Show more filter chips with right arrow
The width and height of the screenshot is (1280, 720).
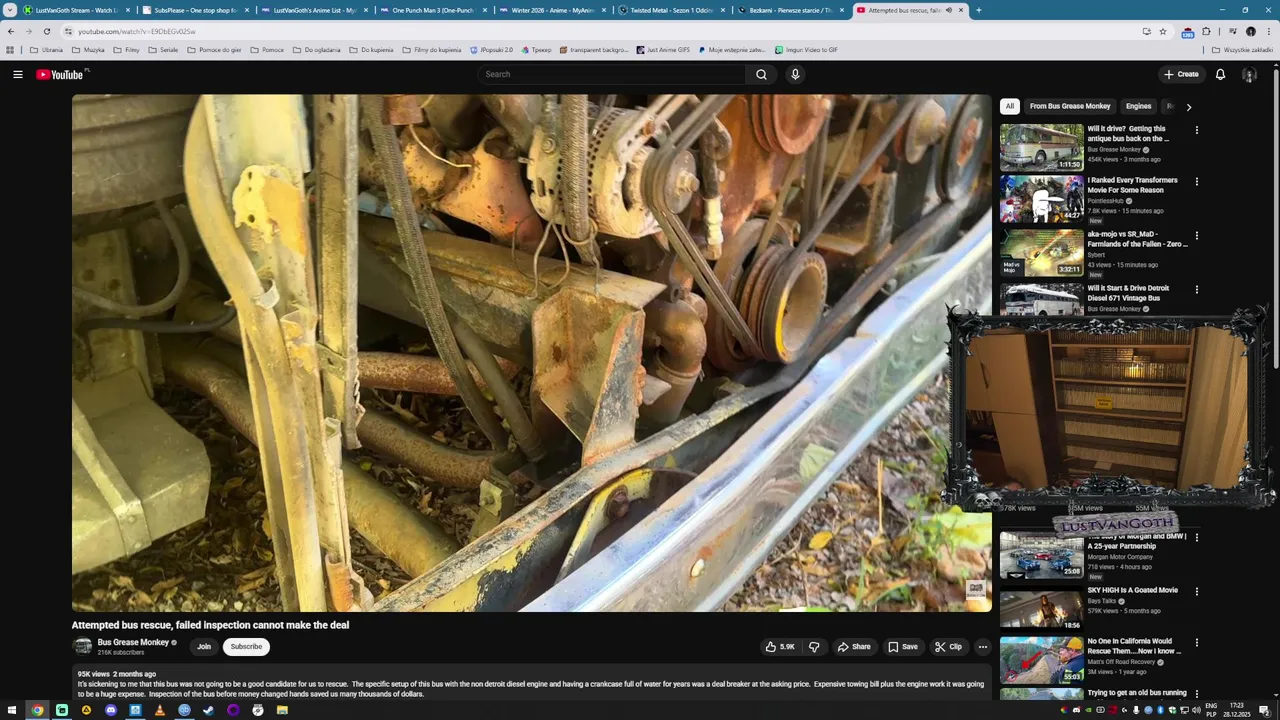point(1188,106)
